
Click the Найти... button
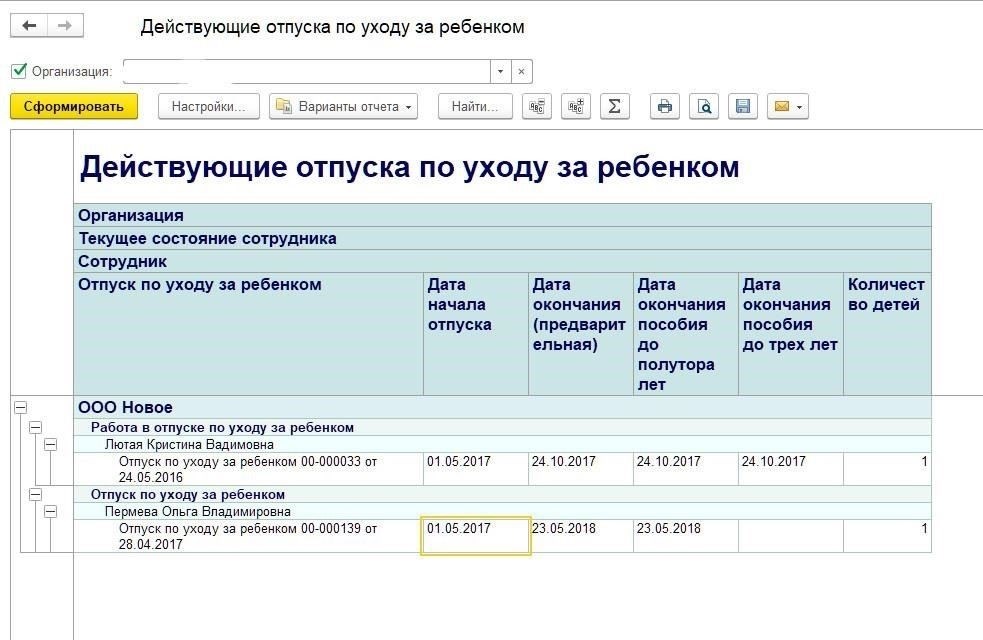(475, 107)
